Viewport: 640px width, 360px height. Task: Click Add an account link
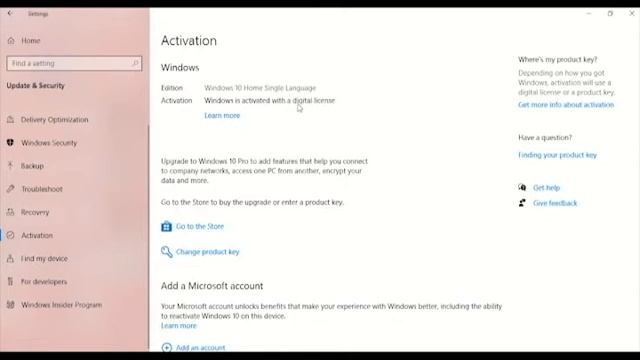(x=200, y=348)
